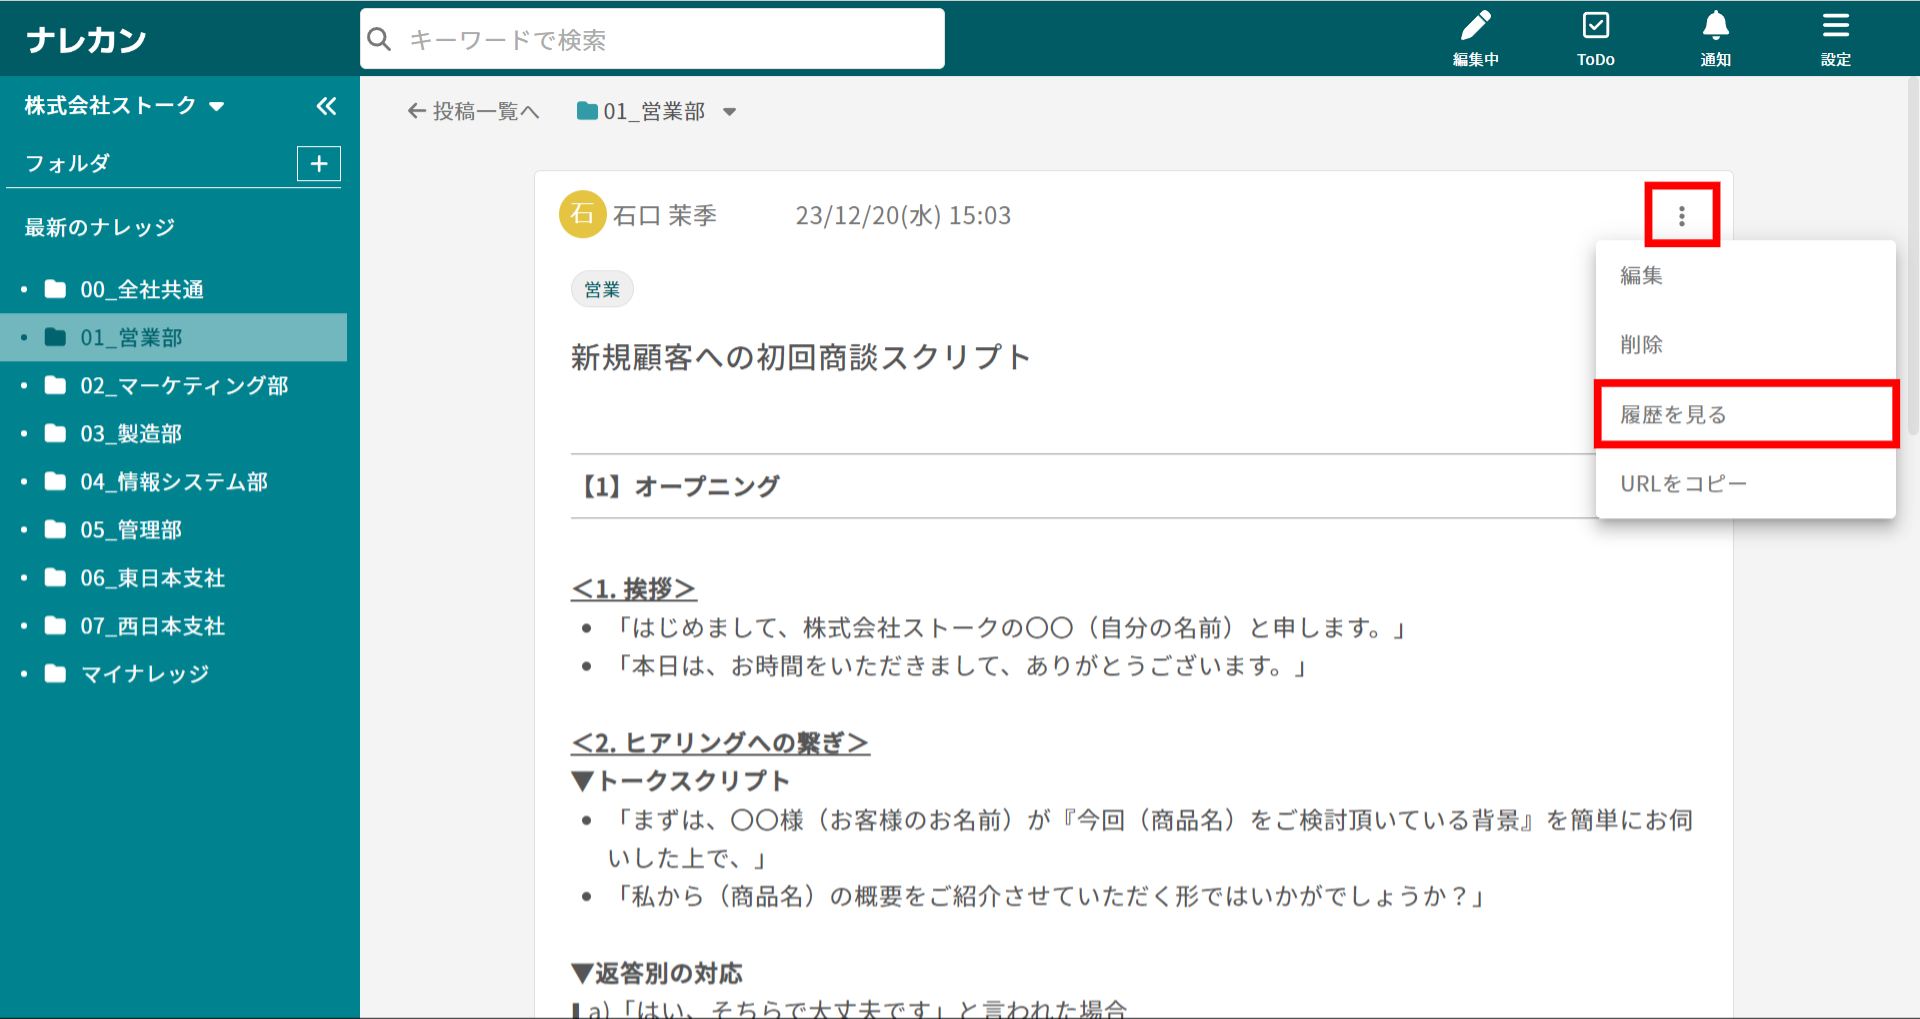Viewport: 1920px width, 1019px height.
Task: Click the three-dot post options icon
Action: pyautogui.click(x=1682, y=216)
